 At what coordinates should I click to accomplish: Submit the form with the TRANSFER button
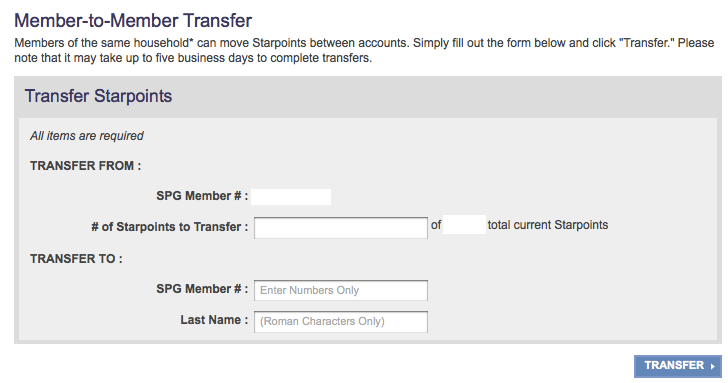[x=678, y=366]
